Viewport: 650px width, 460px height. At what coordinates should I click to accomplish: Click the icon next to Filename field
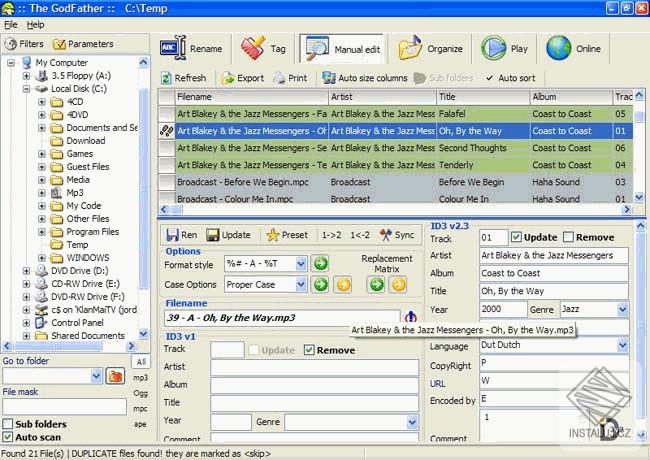(410, 317)
